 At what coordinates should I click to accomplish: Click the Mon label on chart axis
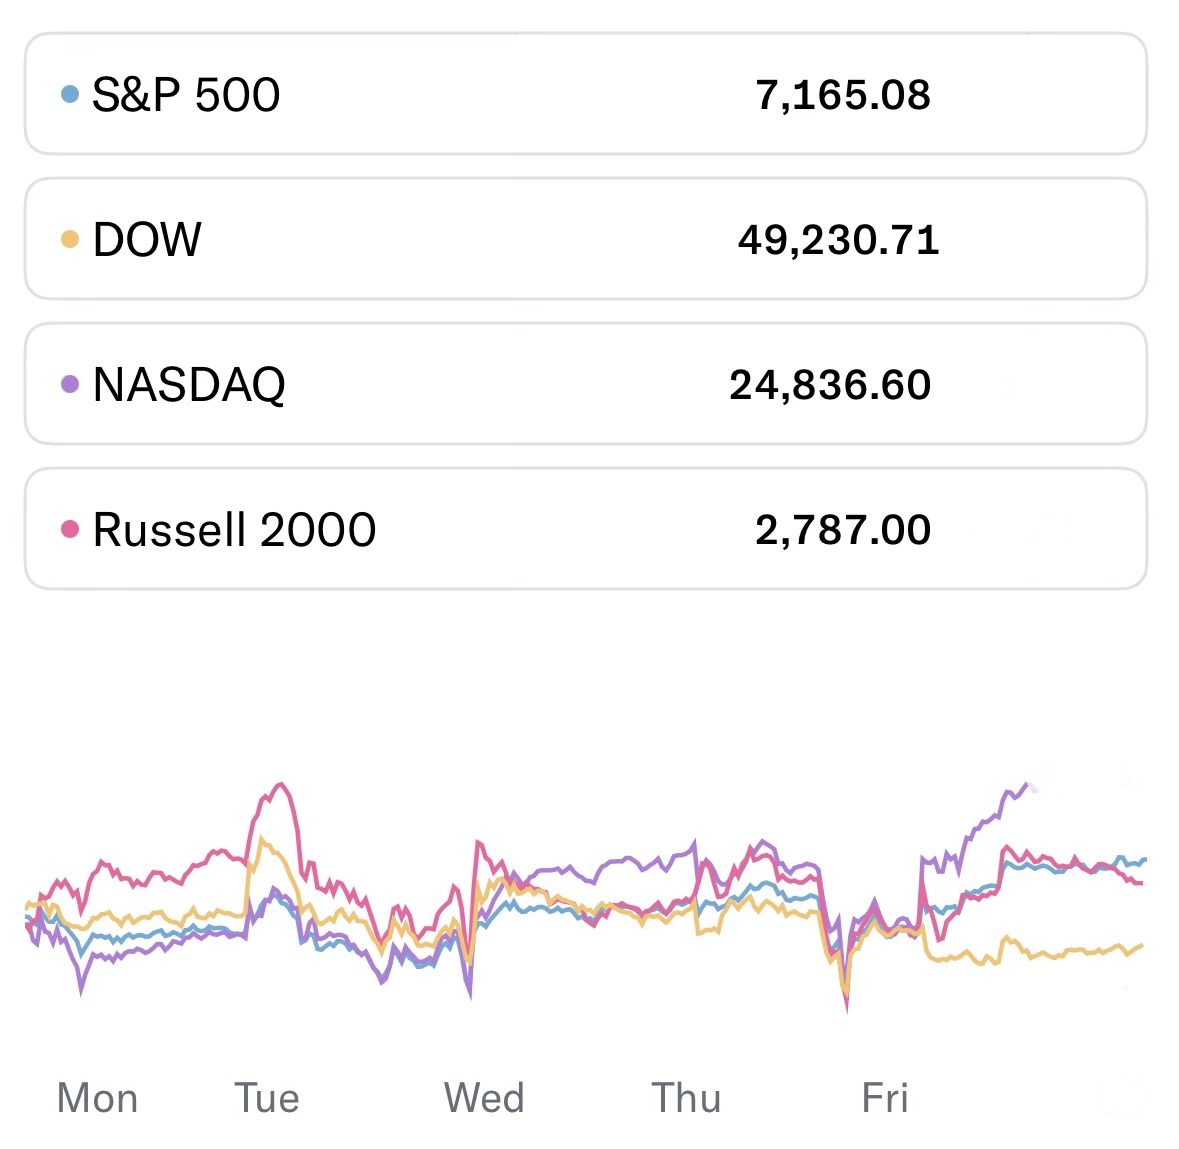pos(97,1098)
